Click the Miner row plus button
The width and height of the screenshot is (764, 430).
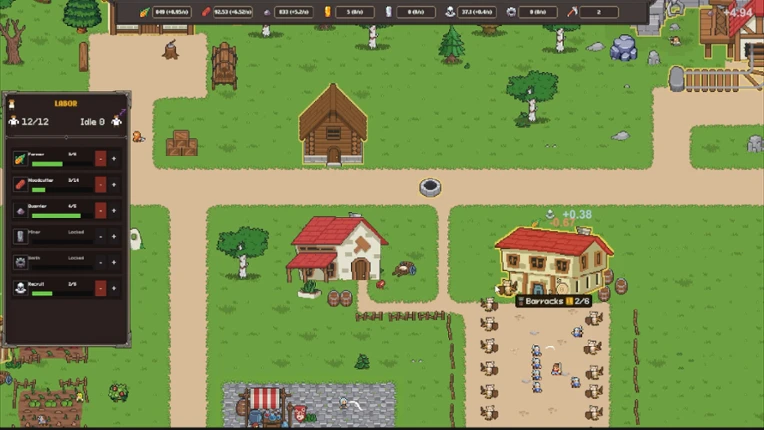point(114,236)
